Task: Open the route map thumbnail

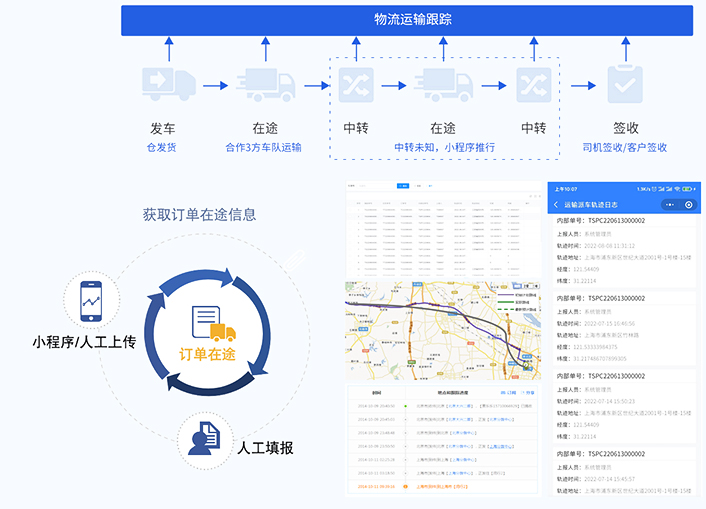Action: point(443,331)
